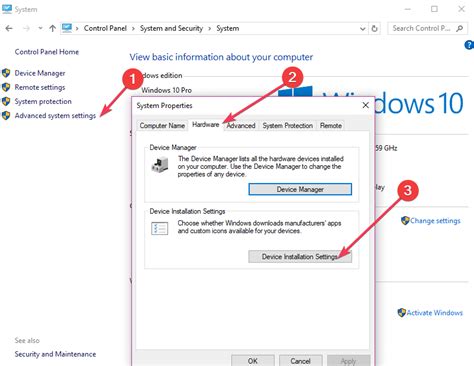Click the Device Installation Settings list icon
Screen dimensions: 474x366
point(159,229)
